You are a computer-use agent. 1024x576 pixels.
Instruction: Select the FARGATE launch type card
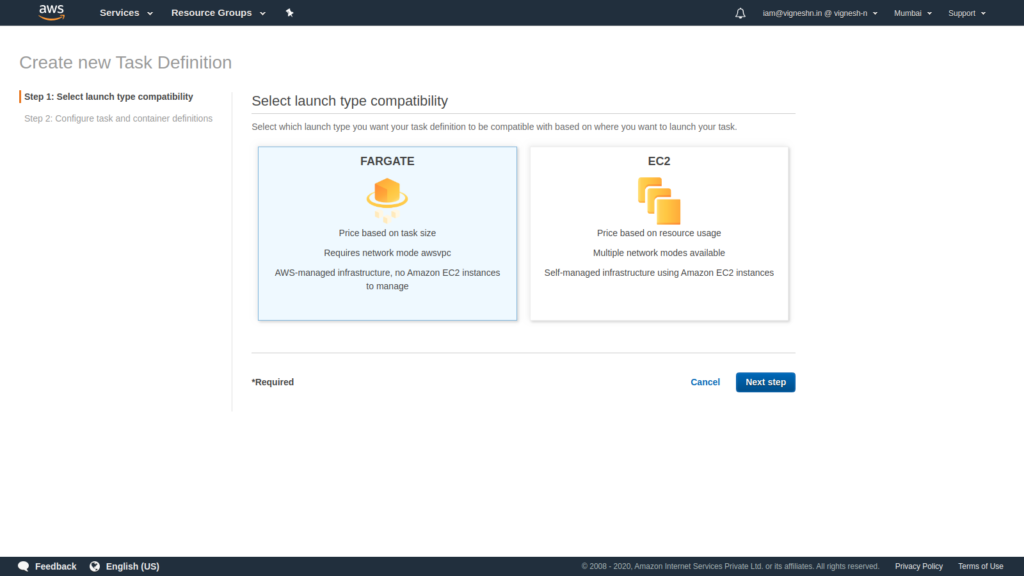[x=387, y=233]
